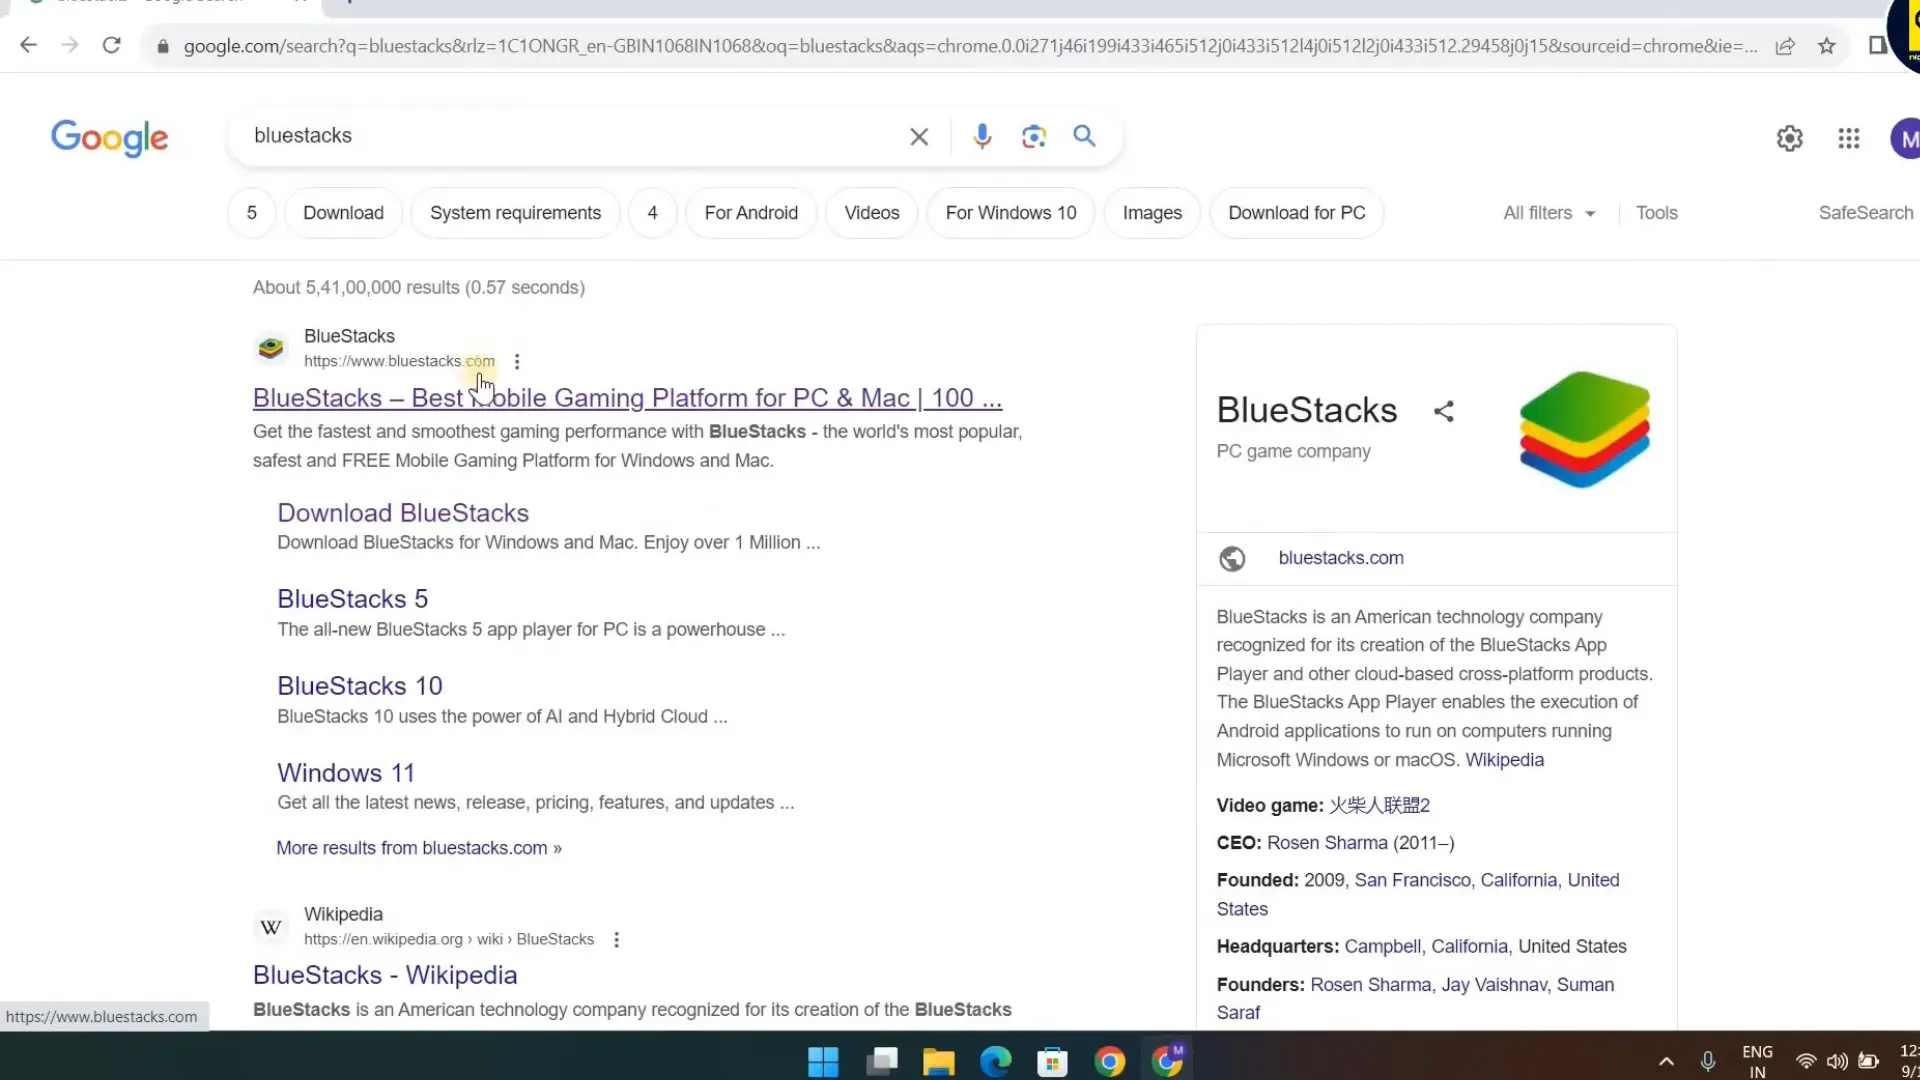
Task: Open Google Lens image search
Action: 1033,136
